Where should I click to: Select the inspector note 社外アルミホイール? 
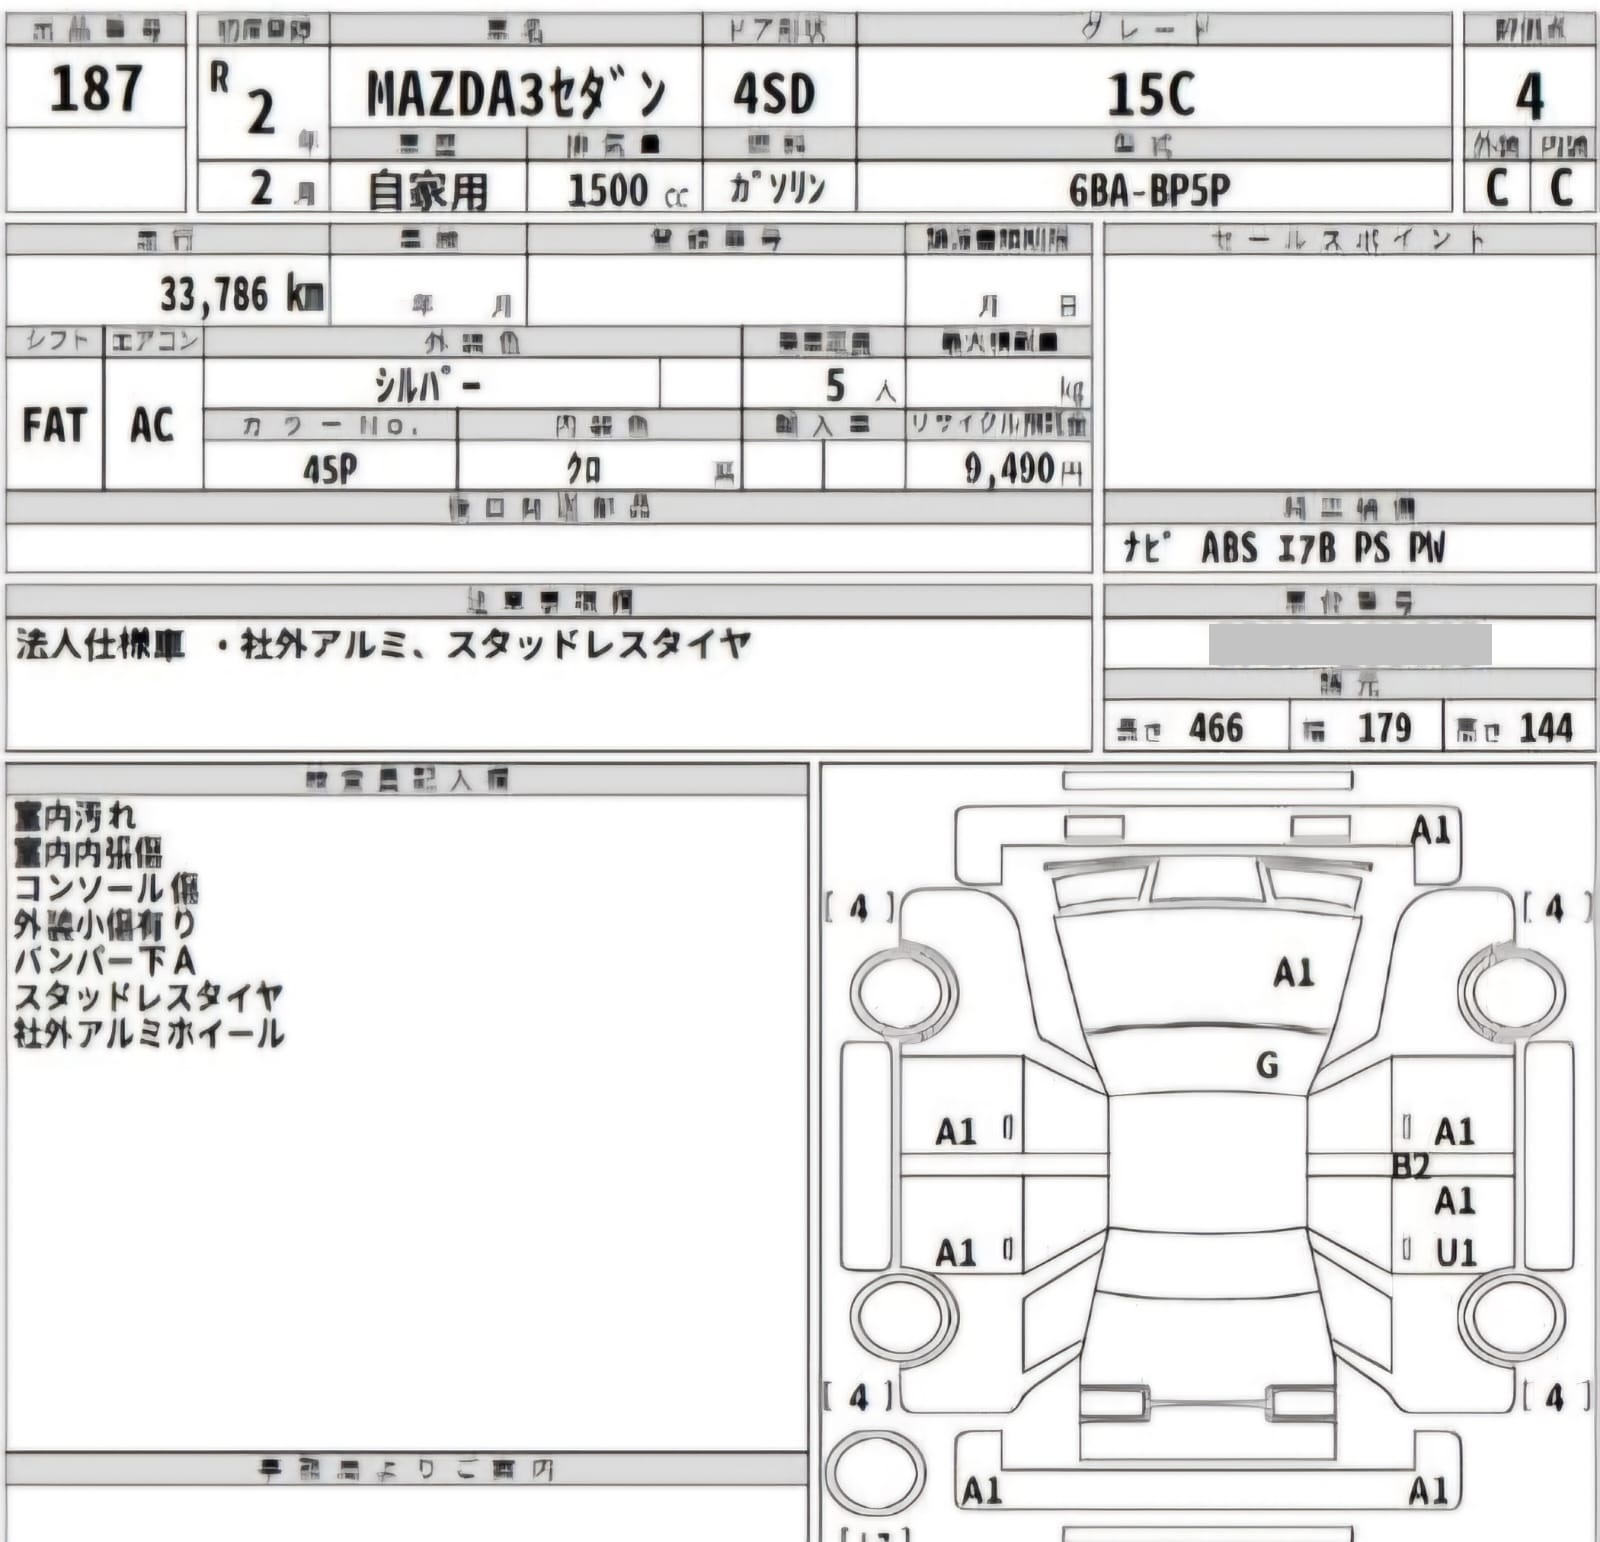click(x=149, y=1033)
